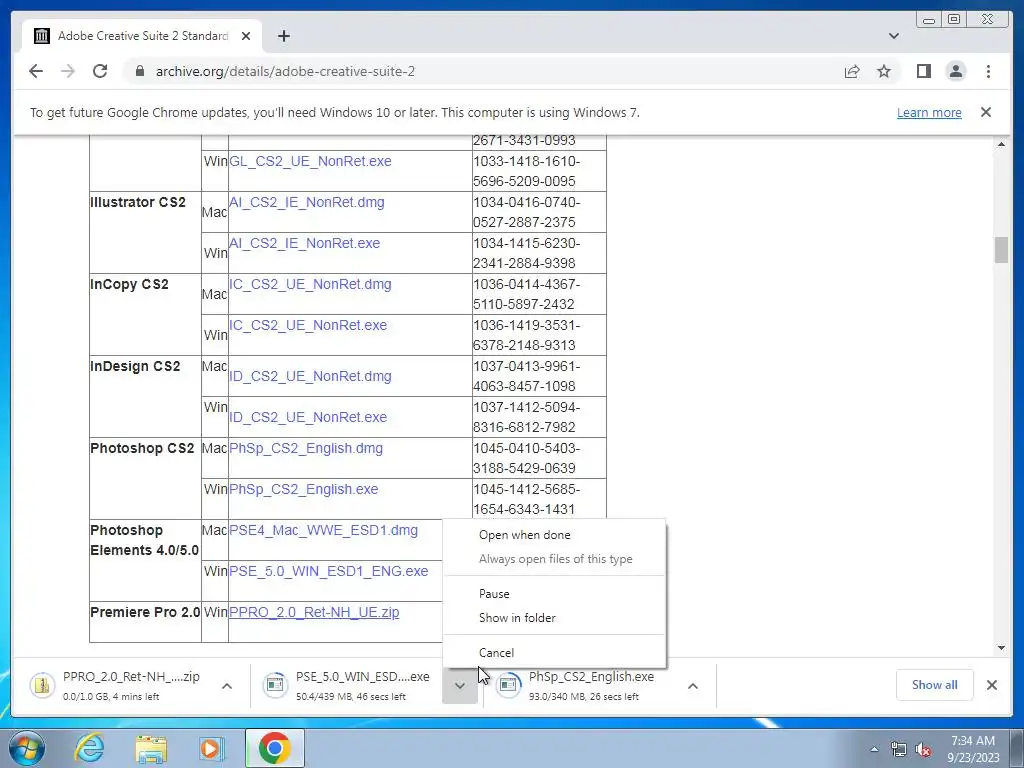Download GL_CS2_UE_NonRet.exe
Viewport: 1024px width, 768px height.
(x=310, y=161)
